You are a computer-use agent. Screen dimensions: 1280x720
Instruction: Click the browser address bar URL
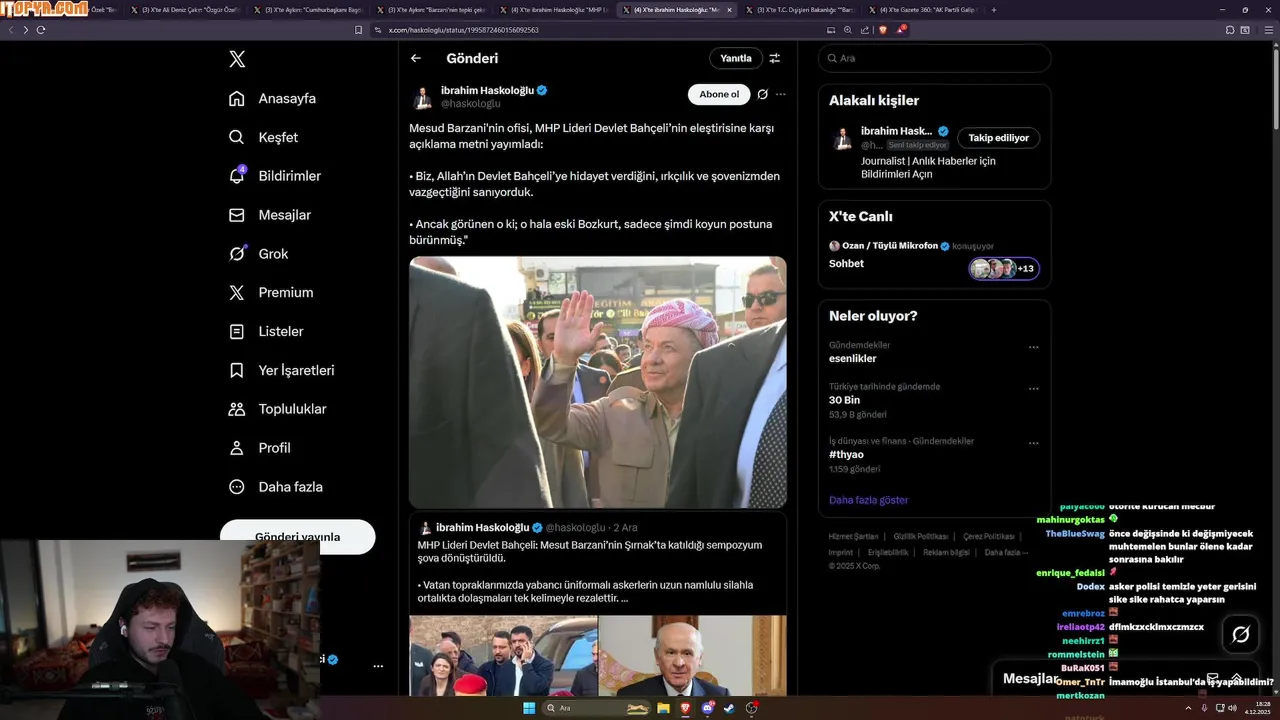tap(463, 30)
